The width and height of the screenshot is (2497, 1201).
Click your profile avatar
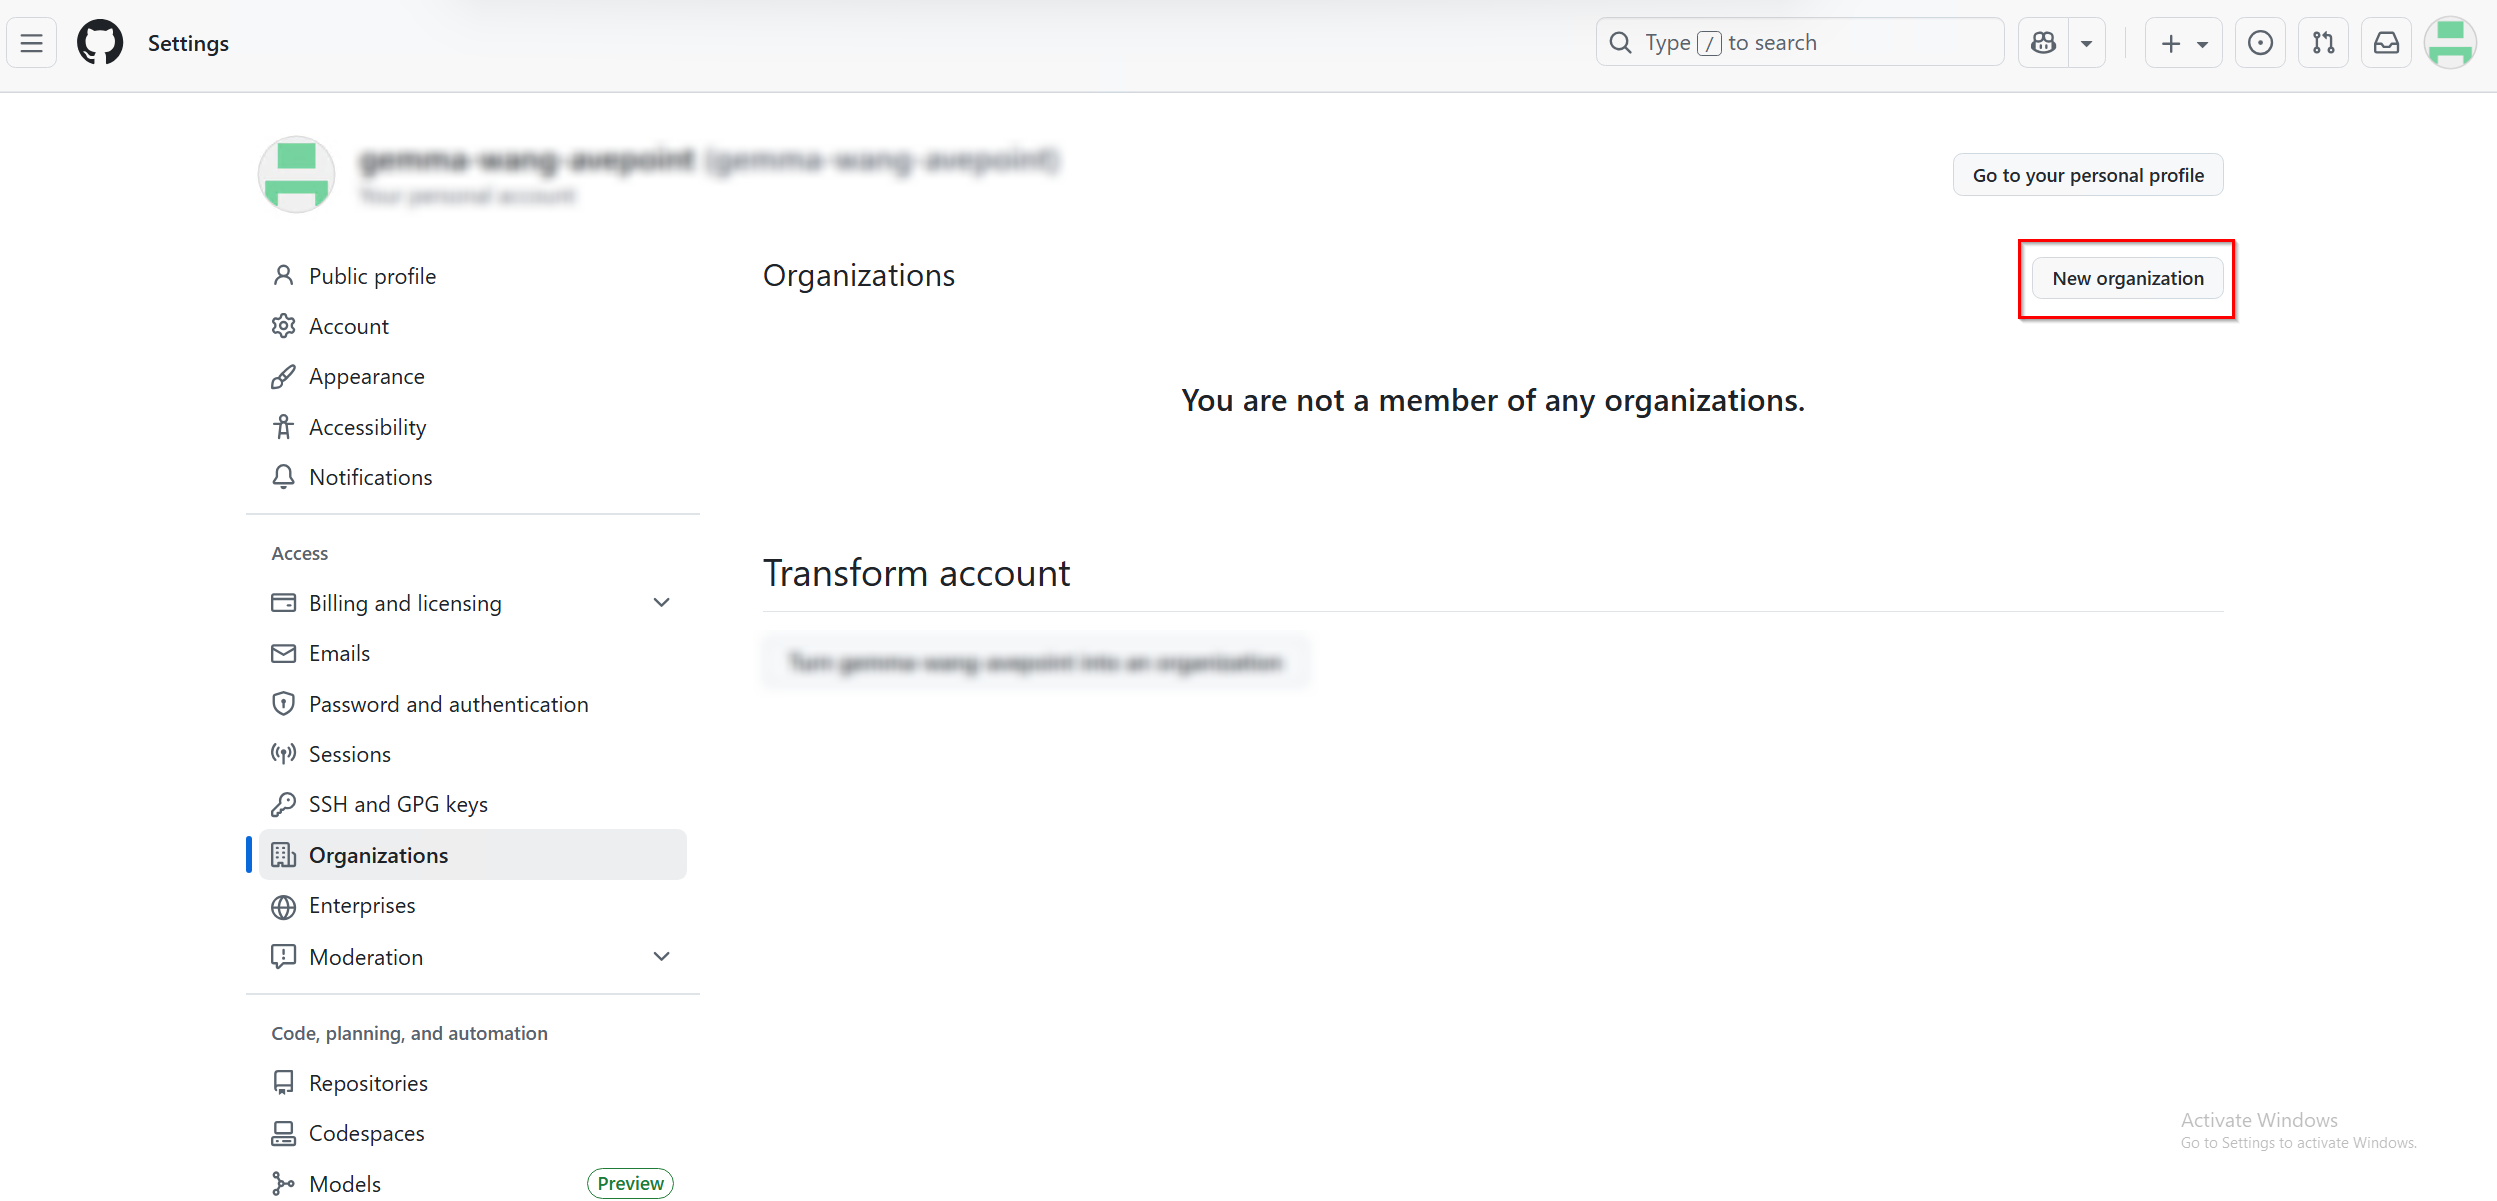[2450, 42]
